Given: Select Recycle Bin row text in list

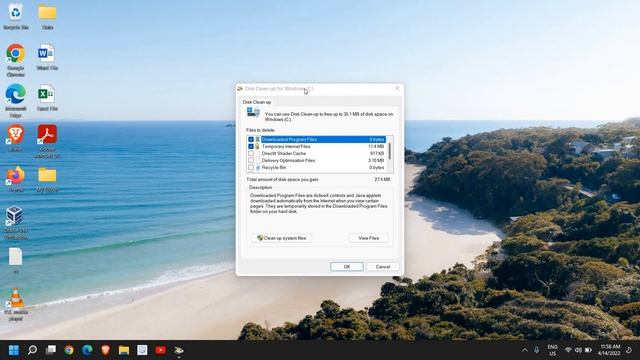Looking at the screenshot, I should pos(274,167).
